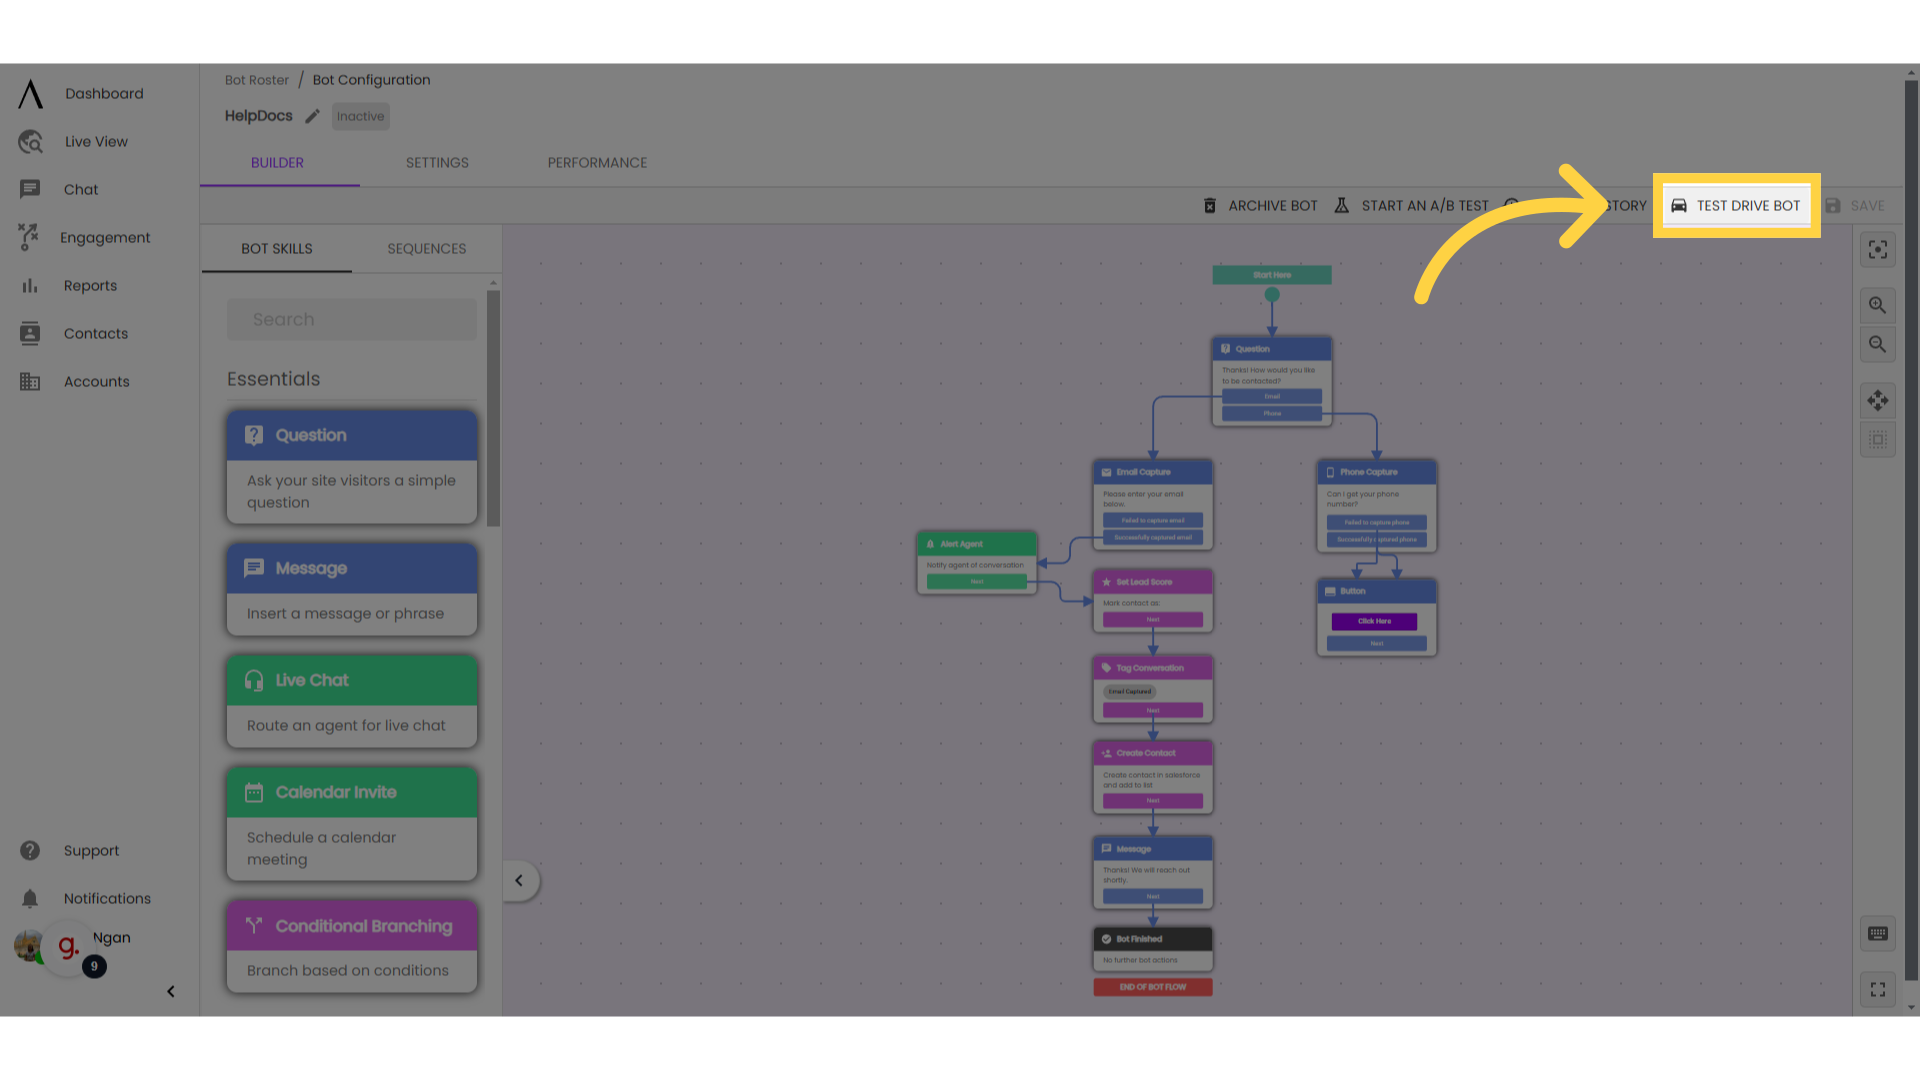
Task: Collapse the left navigation sidebar
Action: click(x=171, y=991)
